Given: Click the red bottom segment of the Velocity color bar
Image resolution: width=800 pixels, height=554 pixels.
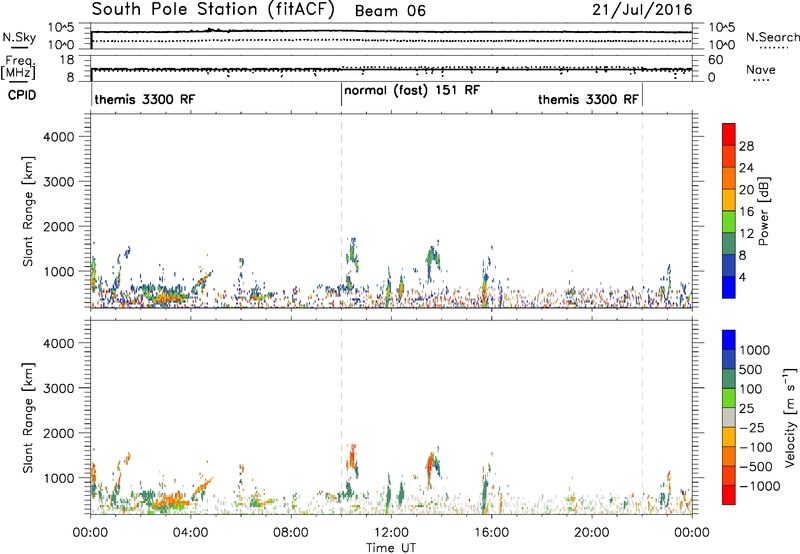Looking at the screenshot, I should click(729, 495).
